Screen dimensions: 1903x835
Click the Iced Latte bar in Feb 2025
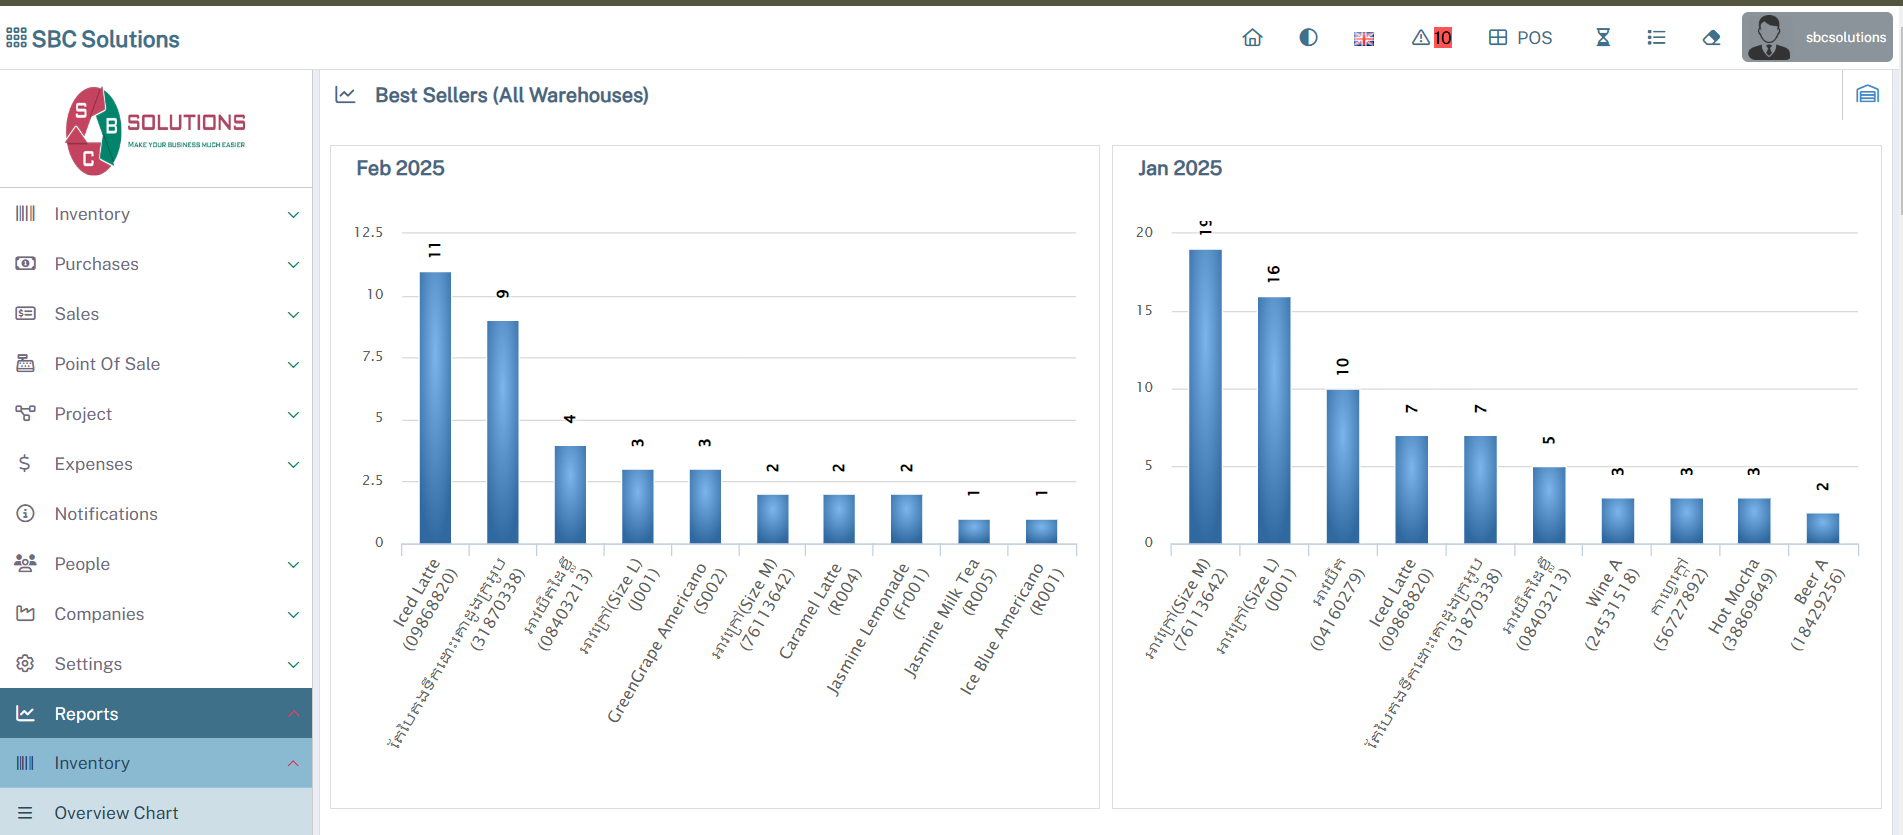point(435,408)
